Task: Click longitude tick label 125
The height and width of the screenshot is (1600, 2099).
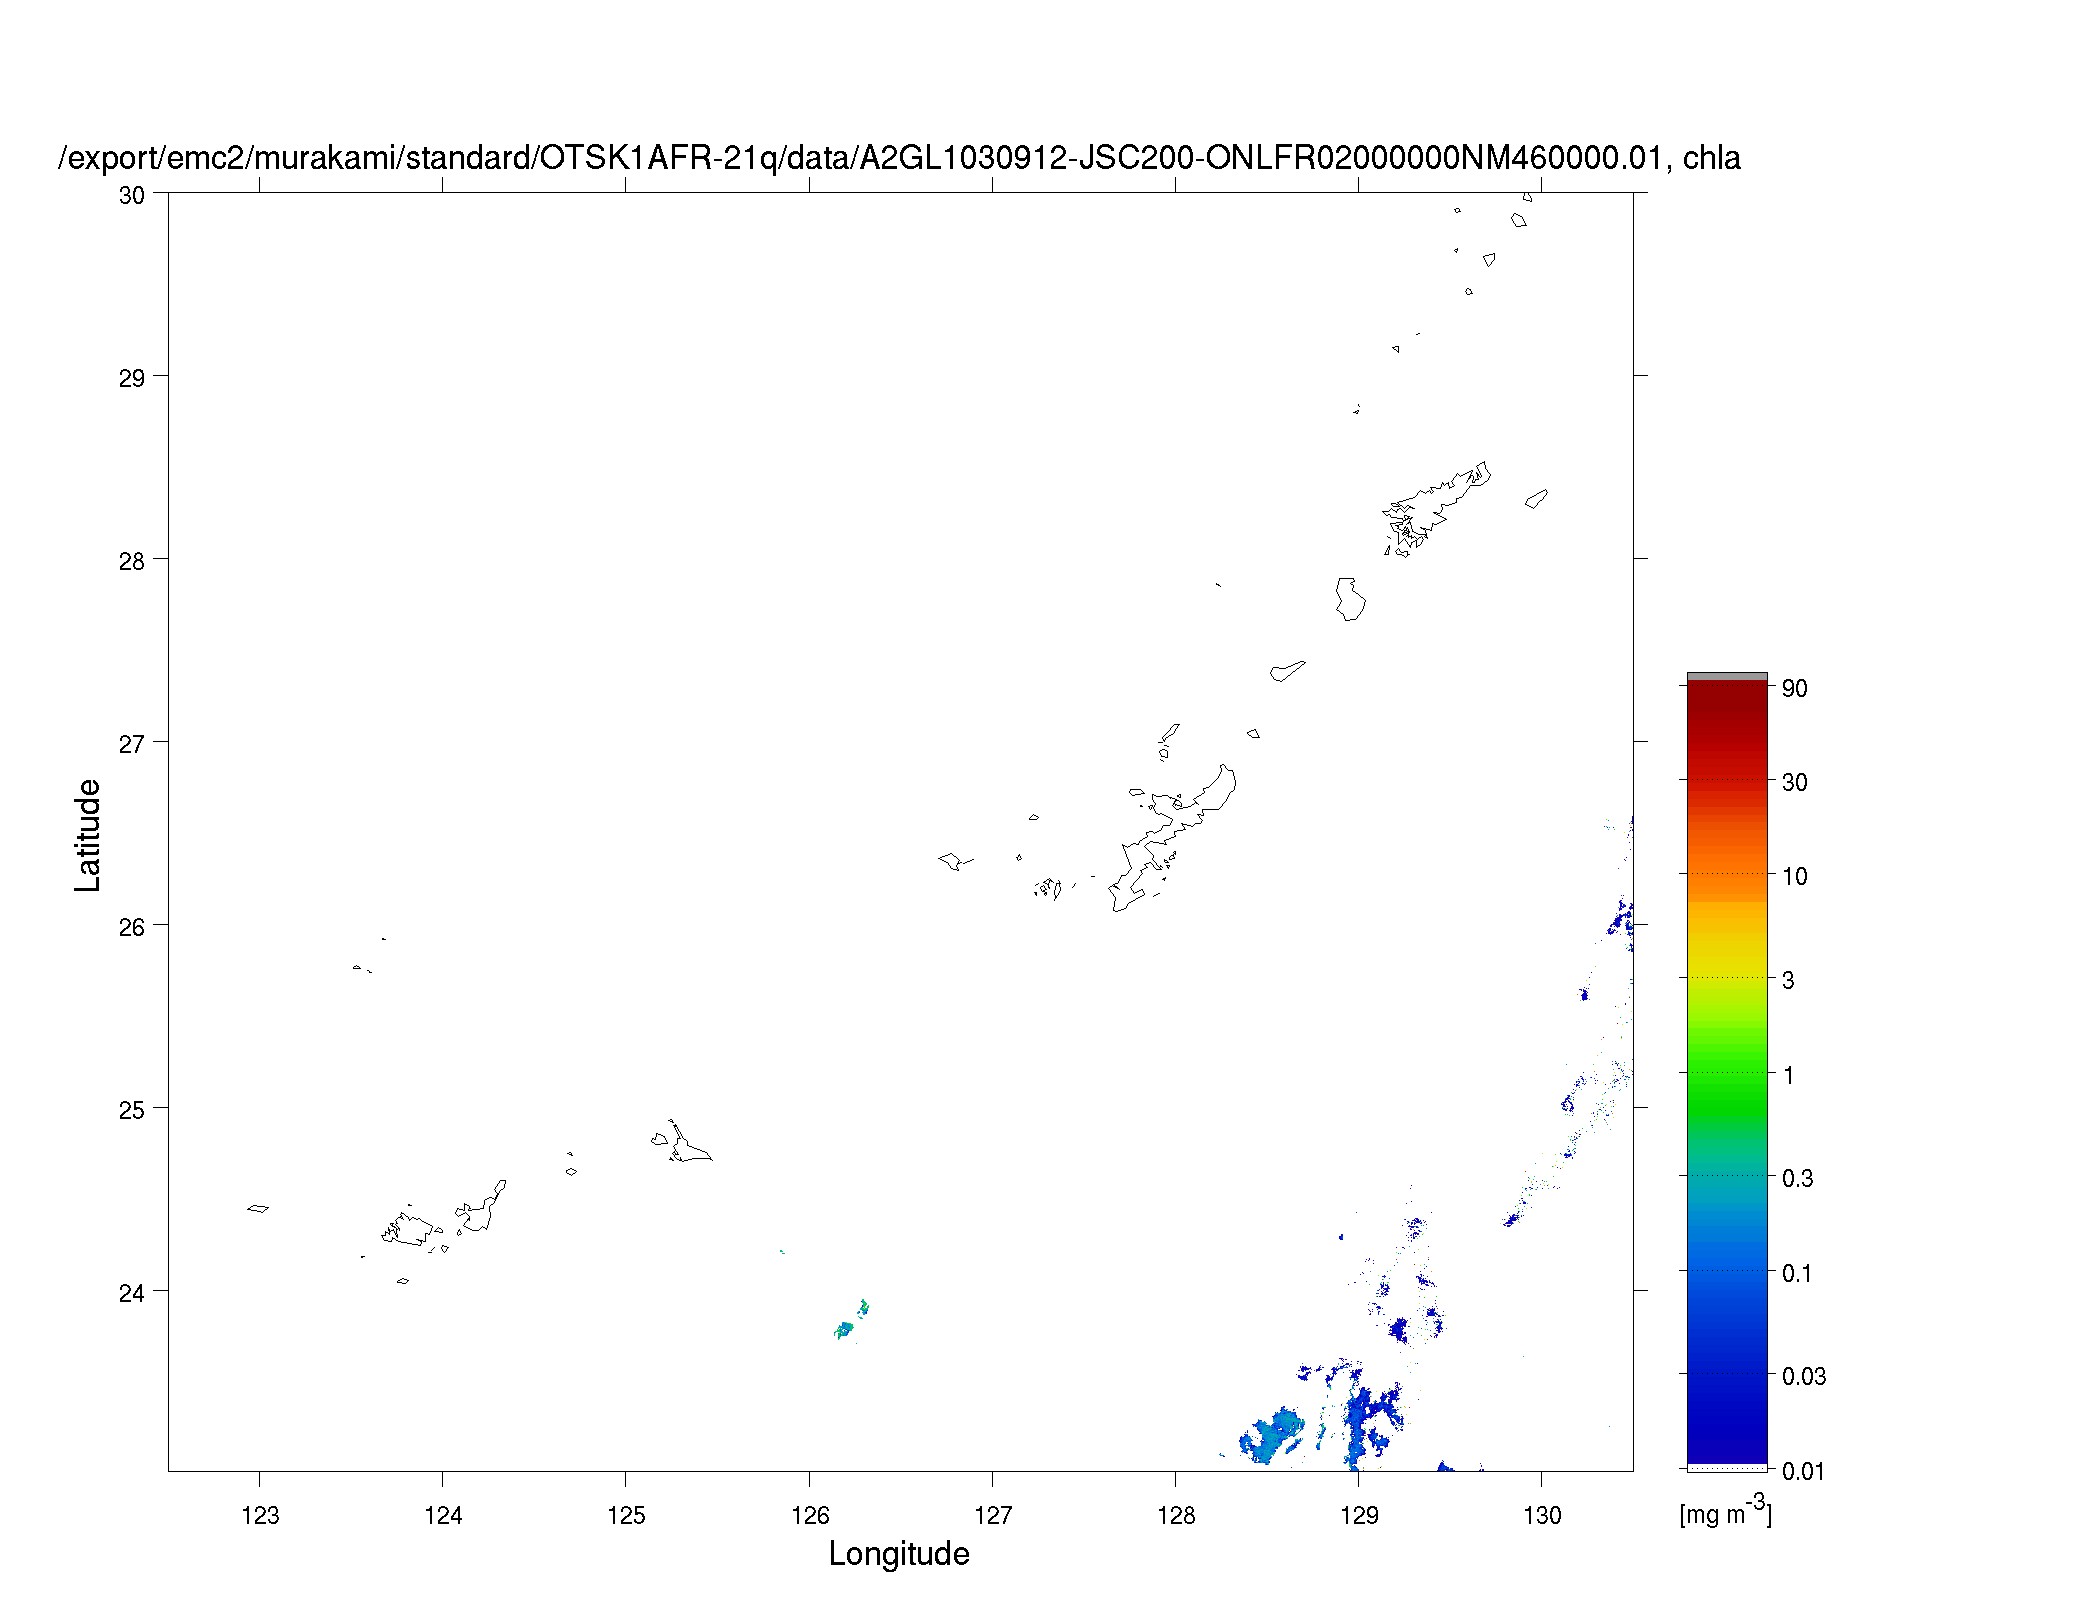Action: [626, 1516]
